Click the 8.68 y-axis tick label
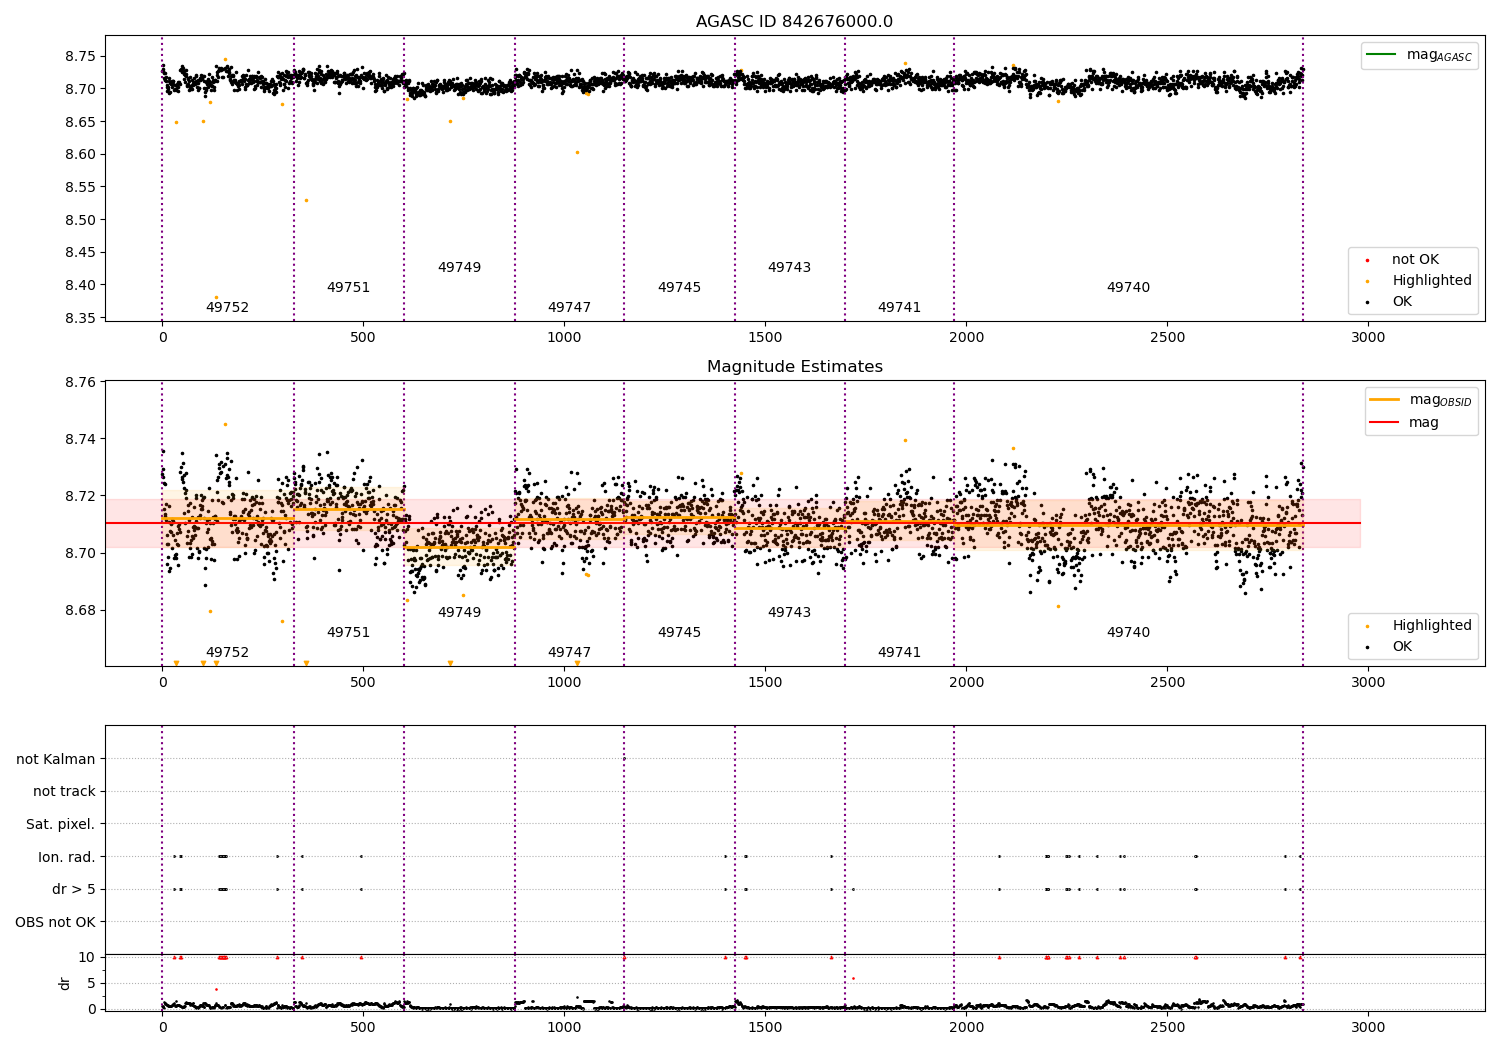Screen dimensions: 1500x1050 [x=79, y=611]
